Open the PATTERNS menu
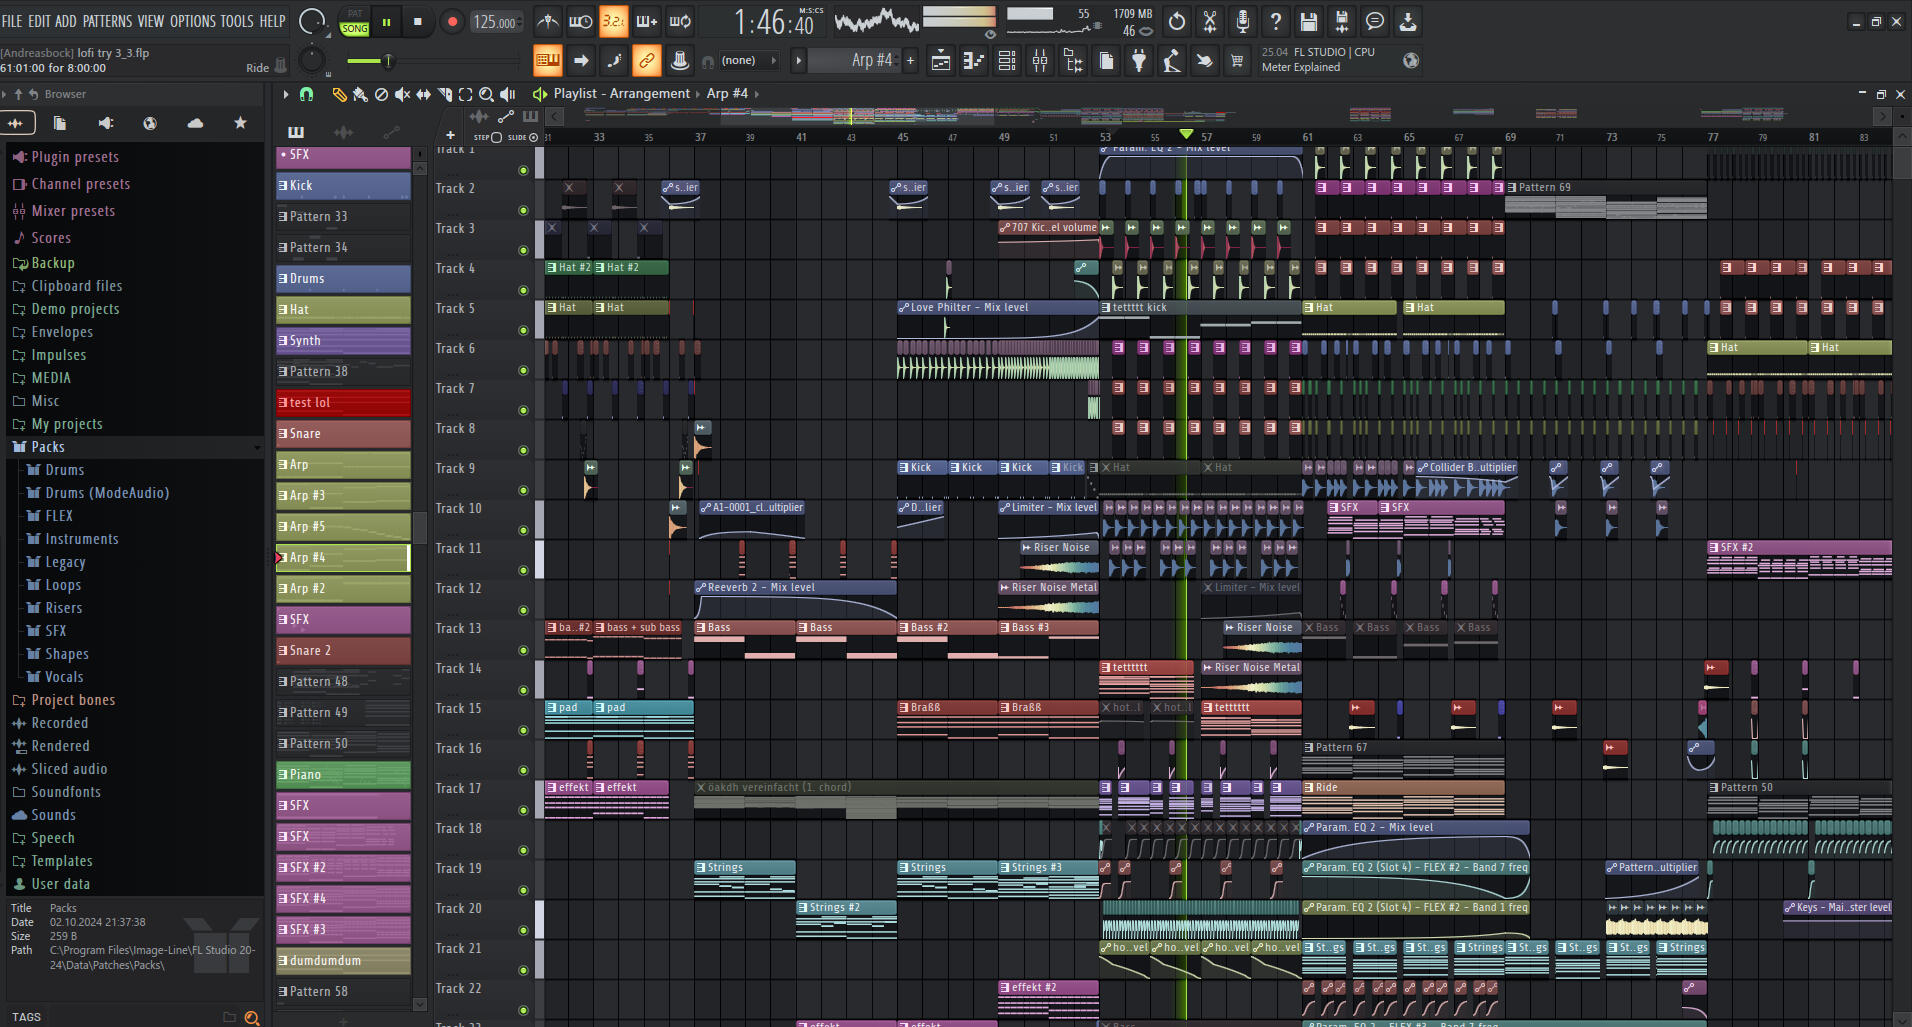The height and width of the screenshot is (1027, 1912). tap(106, 21)
